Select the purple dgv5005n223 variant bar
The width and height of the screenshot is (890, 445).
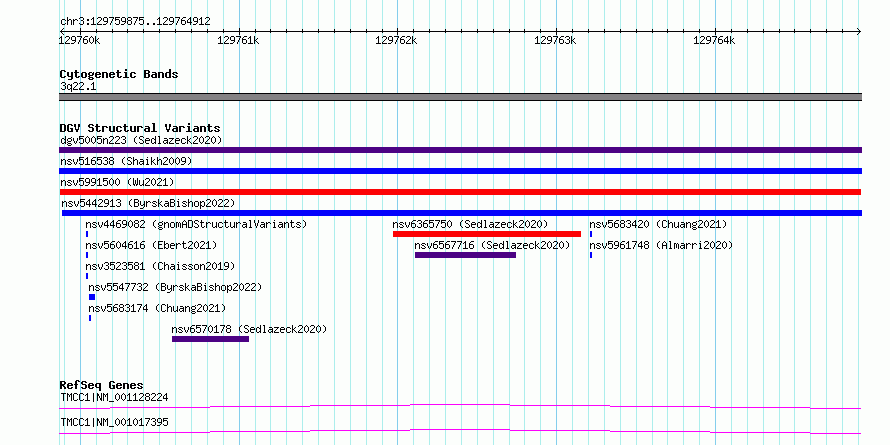point(460,150)
